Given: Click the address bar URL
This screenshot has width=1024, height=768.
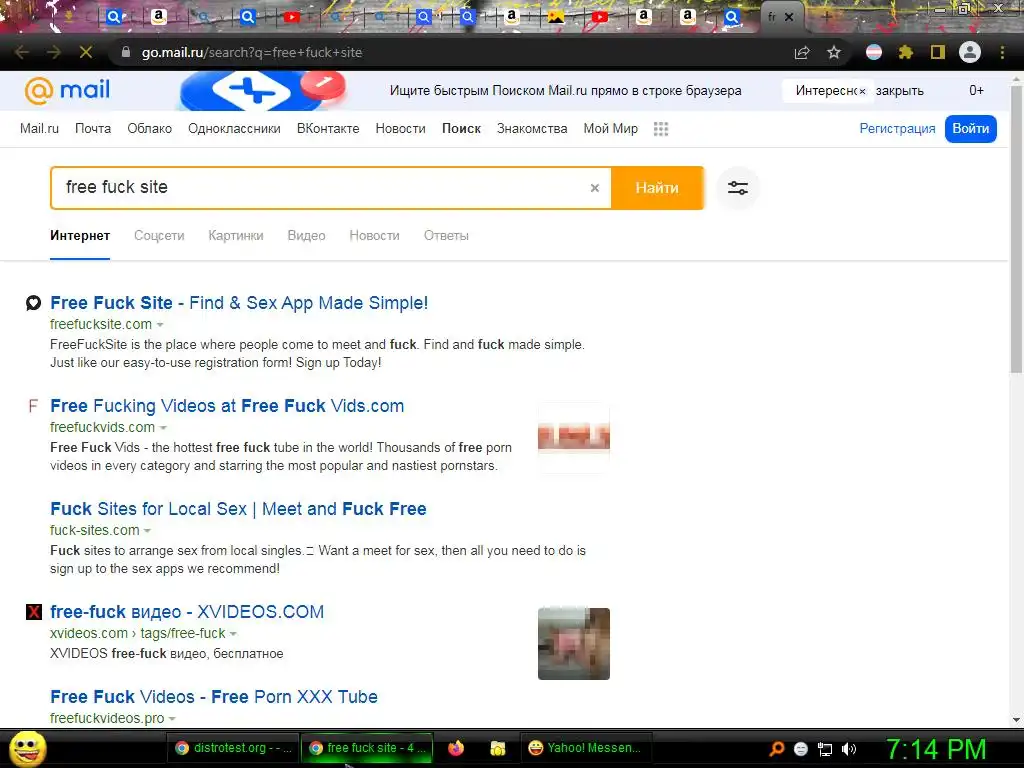Looking at the screenshot, I should [252, 52].
